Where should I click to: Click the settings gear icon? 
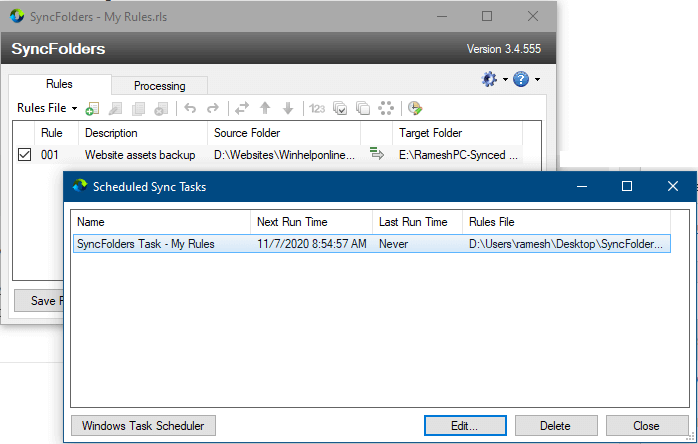489,79
